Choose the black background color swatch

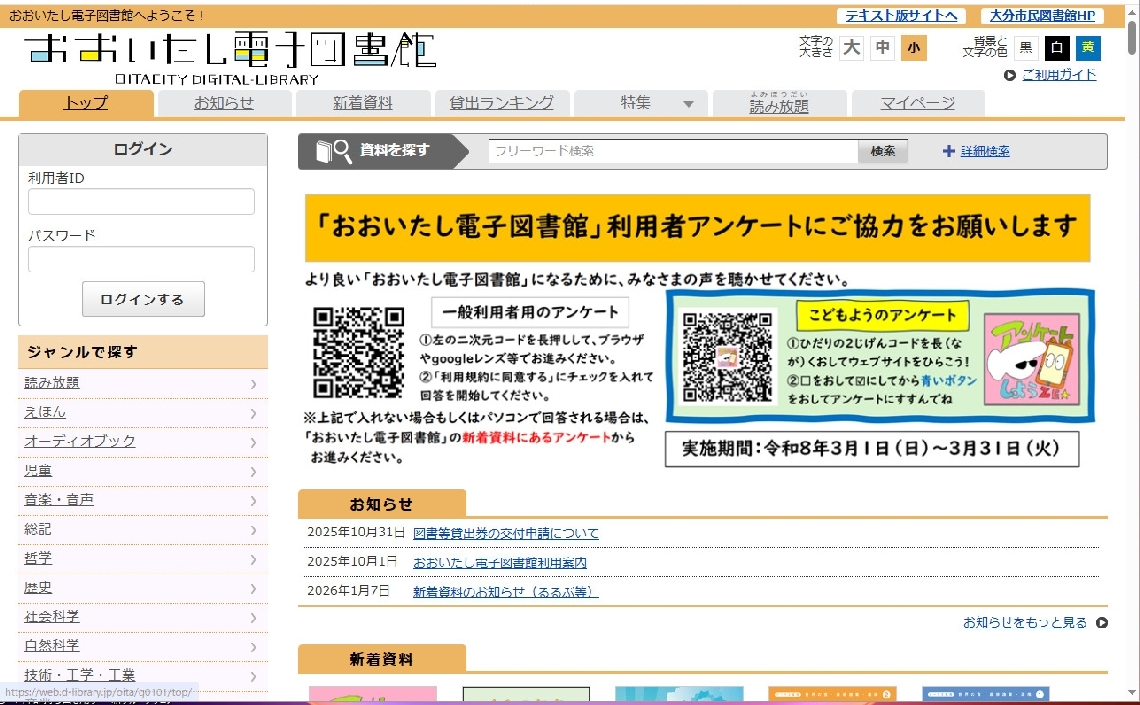pos(1057,48)
